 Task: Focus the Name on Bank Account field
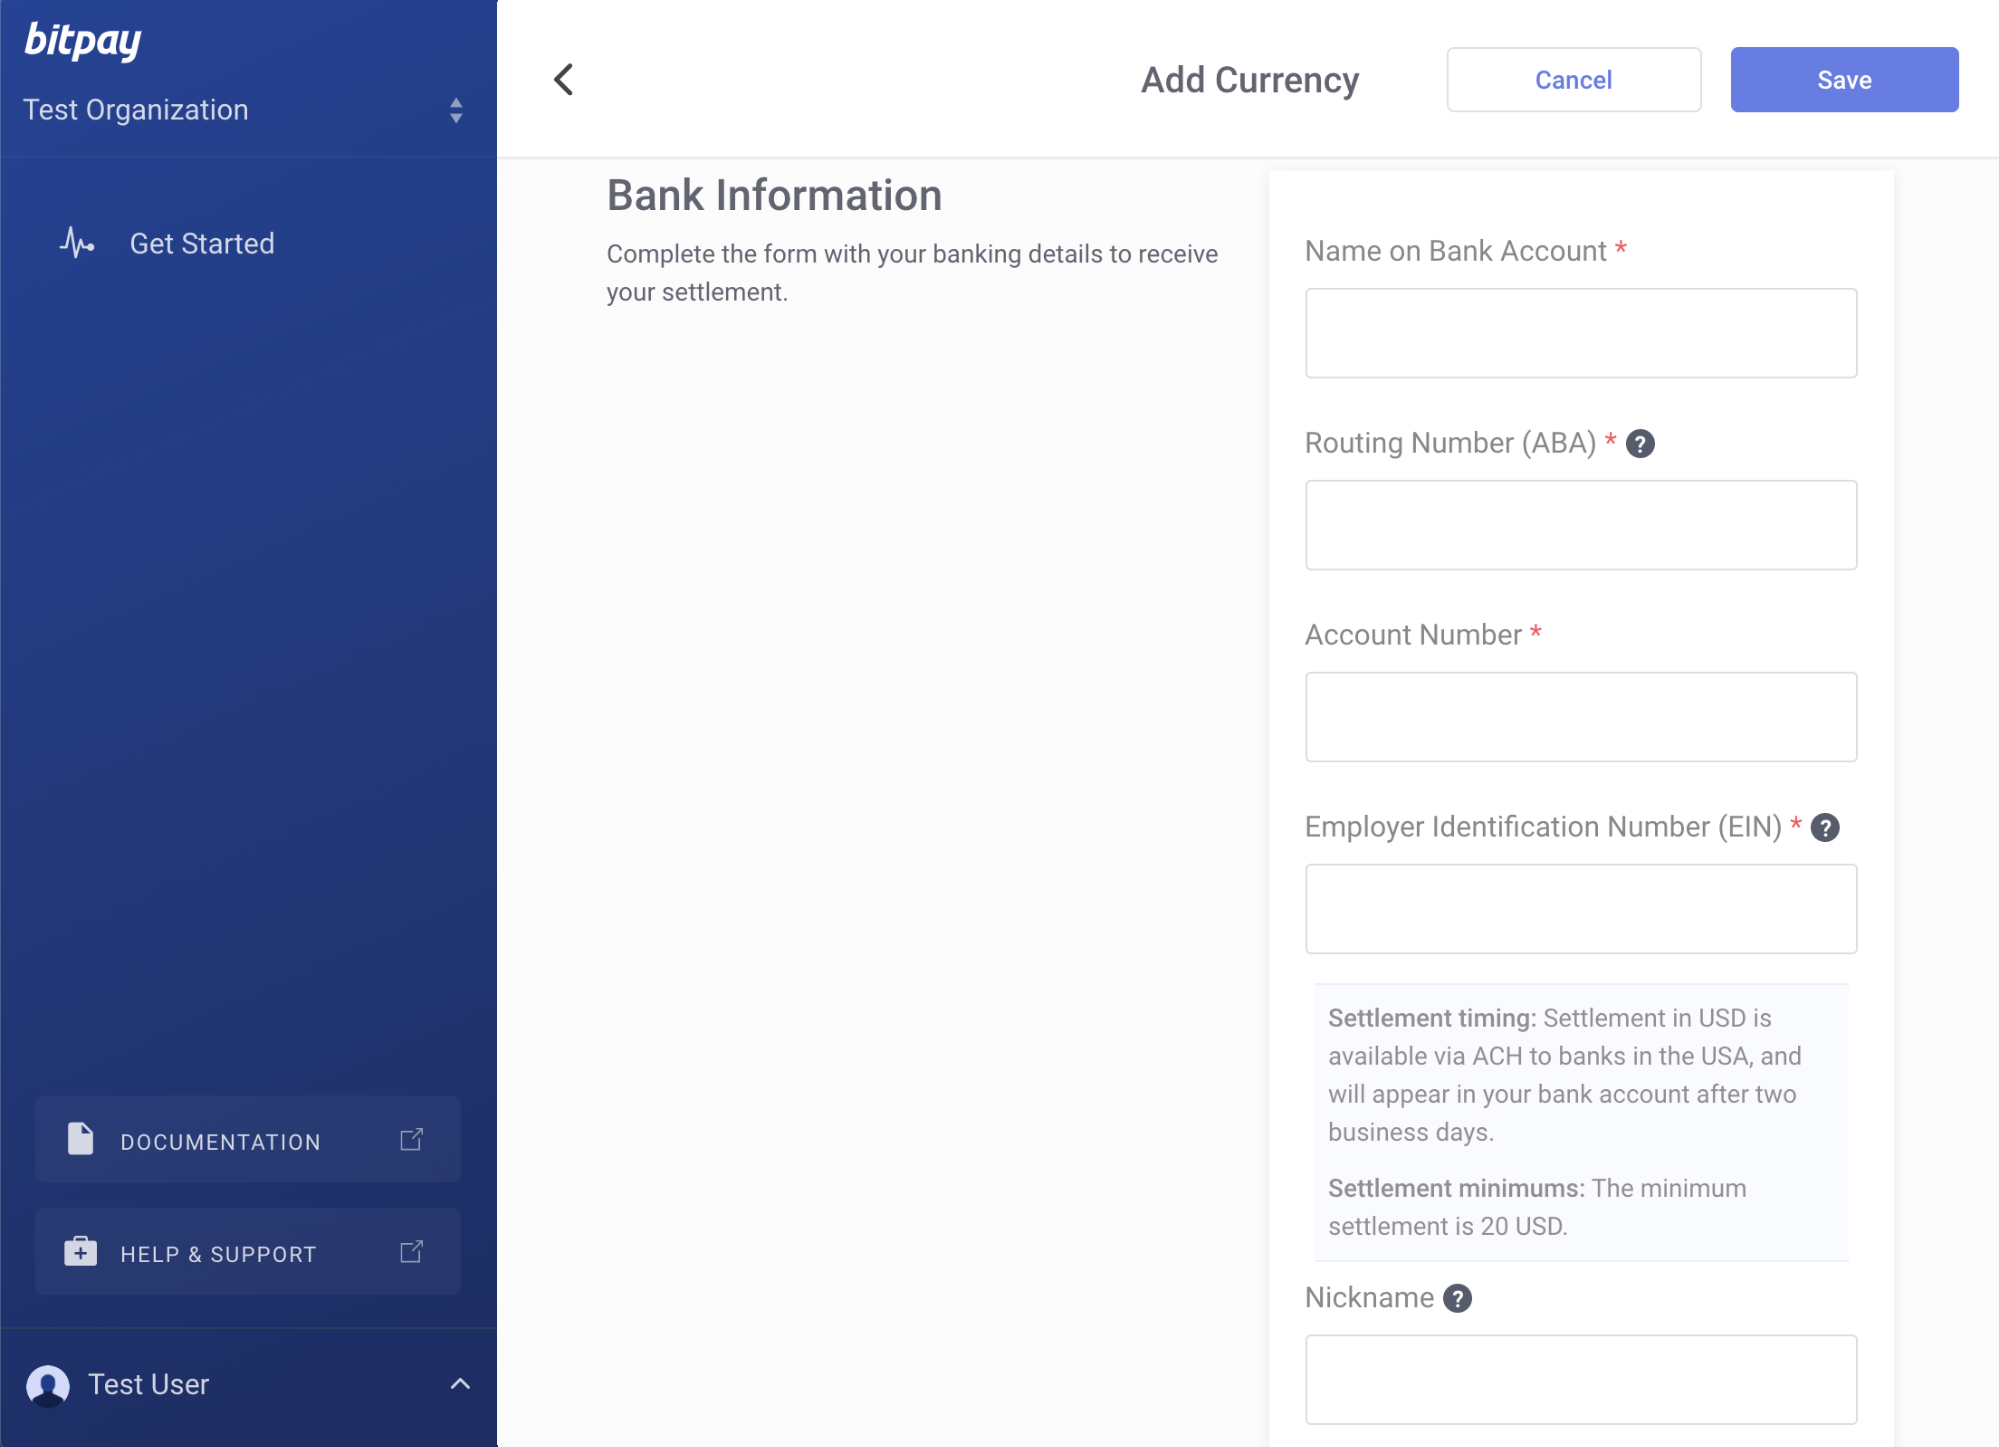coord(1581,333)
